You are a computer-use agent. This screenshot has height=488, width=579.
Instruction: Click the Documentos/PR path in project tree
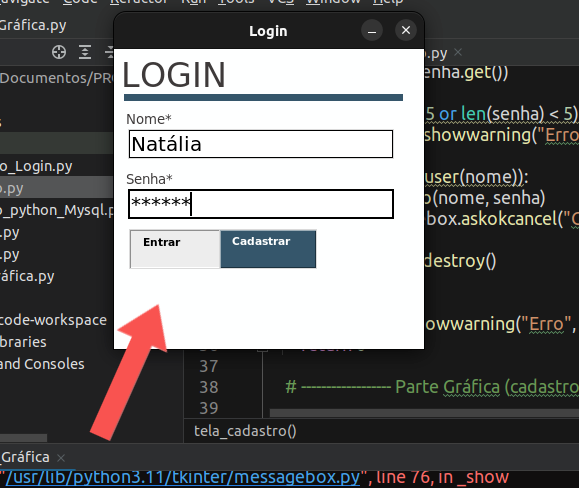point(56,78)
